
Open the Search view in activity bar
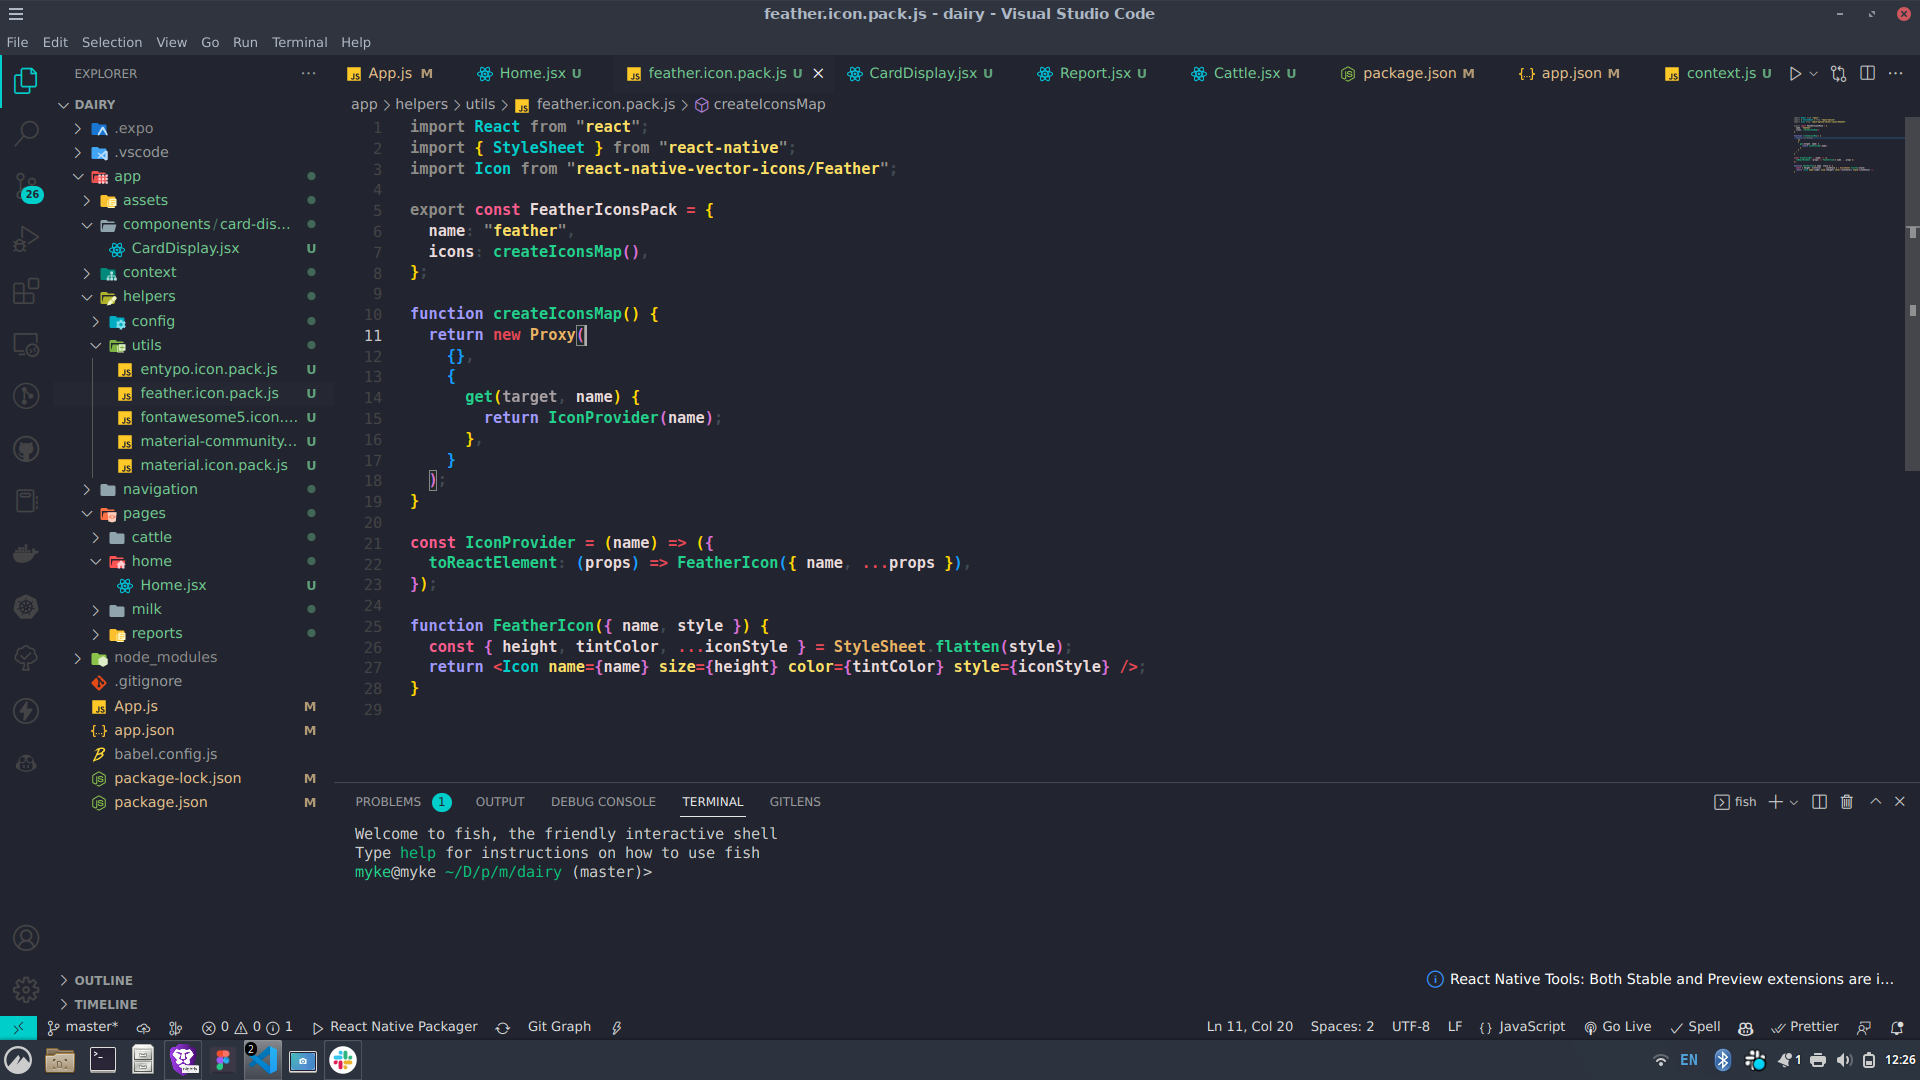pos(27,132)
